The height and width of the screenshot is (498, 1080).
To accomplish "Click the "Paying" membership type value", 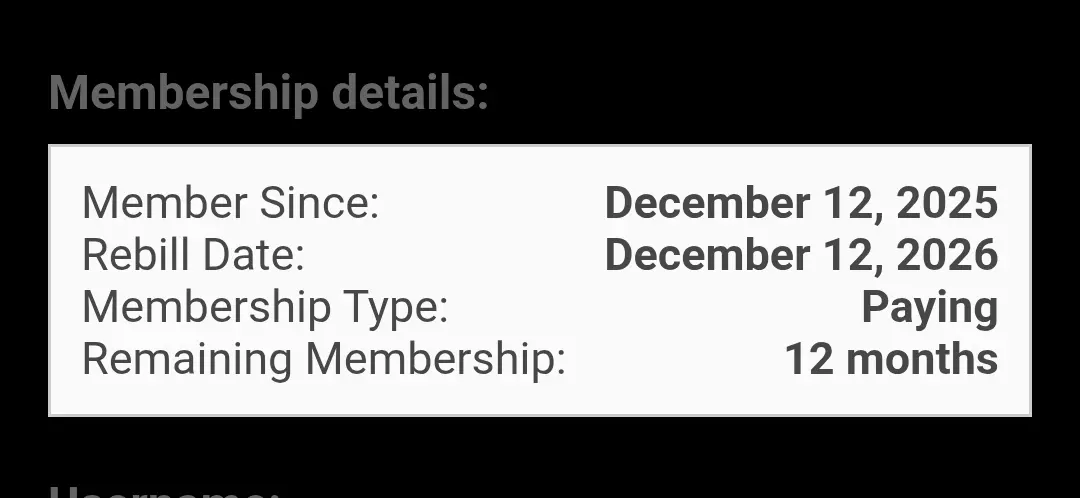I will click(930, 309).
